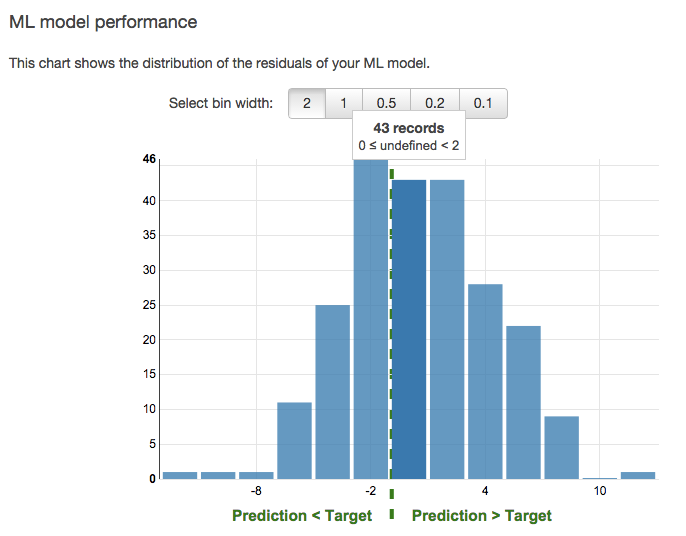Choose the 0.1 bin width button
The image size is (686, 536).
pos(483,103)
